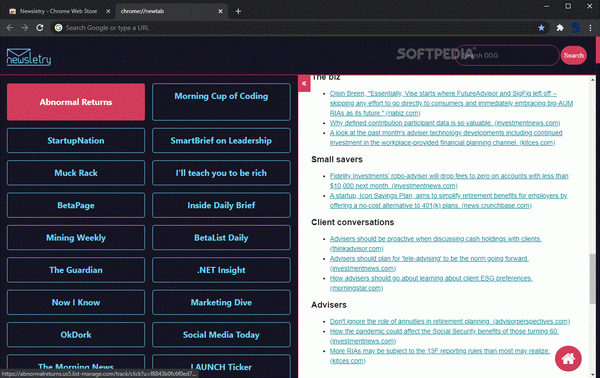
Task: Open the adviser technology developments kitces.com link
Action: click(x=446, y=138)
